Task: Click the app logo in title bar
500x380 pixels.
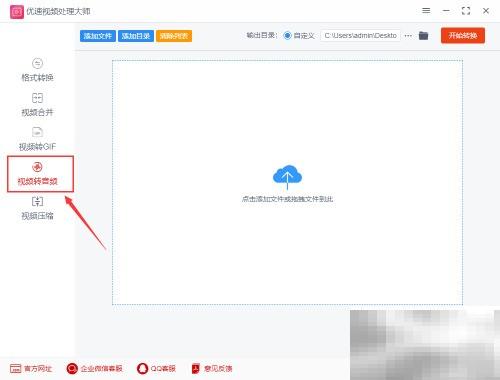Action: [17, 12]
